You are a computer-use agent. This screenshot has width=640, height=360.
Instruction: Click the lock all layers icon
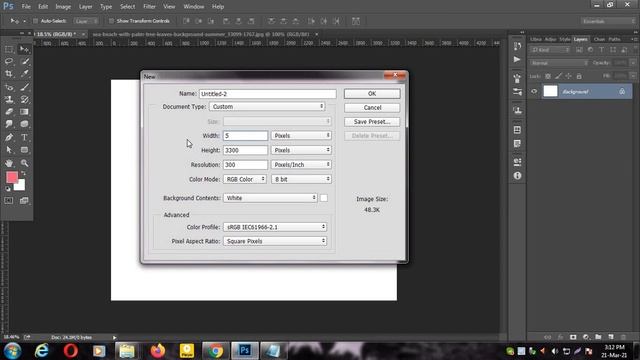pyautogui.click(x=579, y=76)
